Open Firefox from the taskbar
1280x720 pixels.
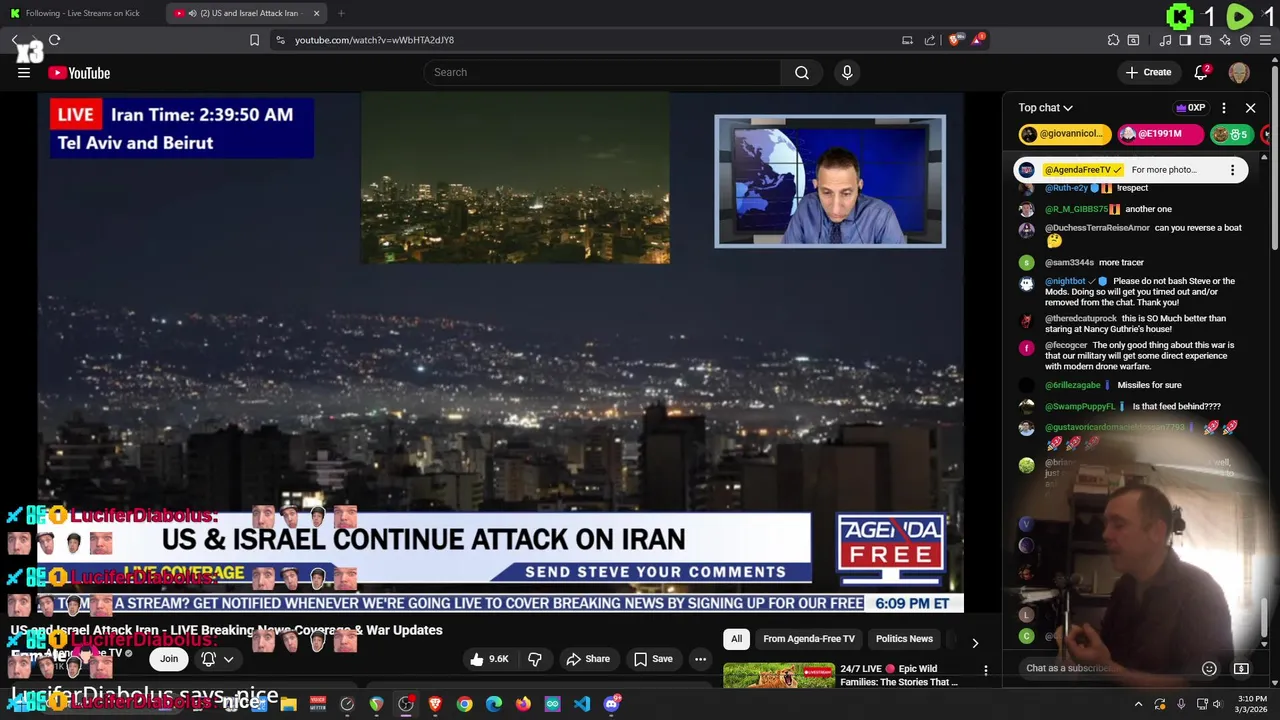[523, 704]
